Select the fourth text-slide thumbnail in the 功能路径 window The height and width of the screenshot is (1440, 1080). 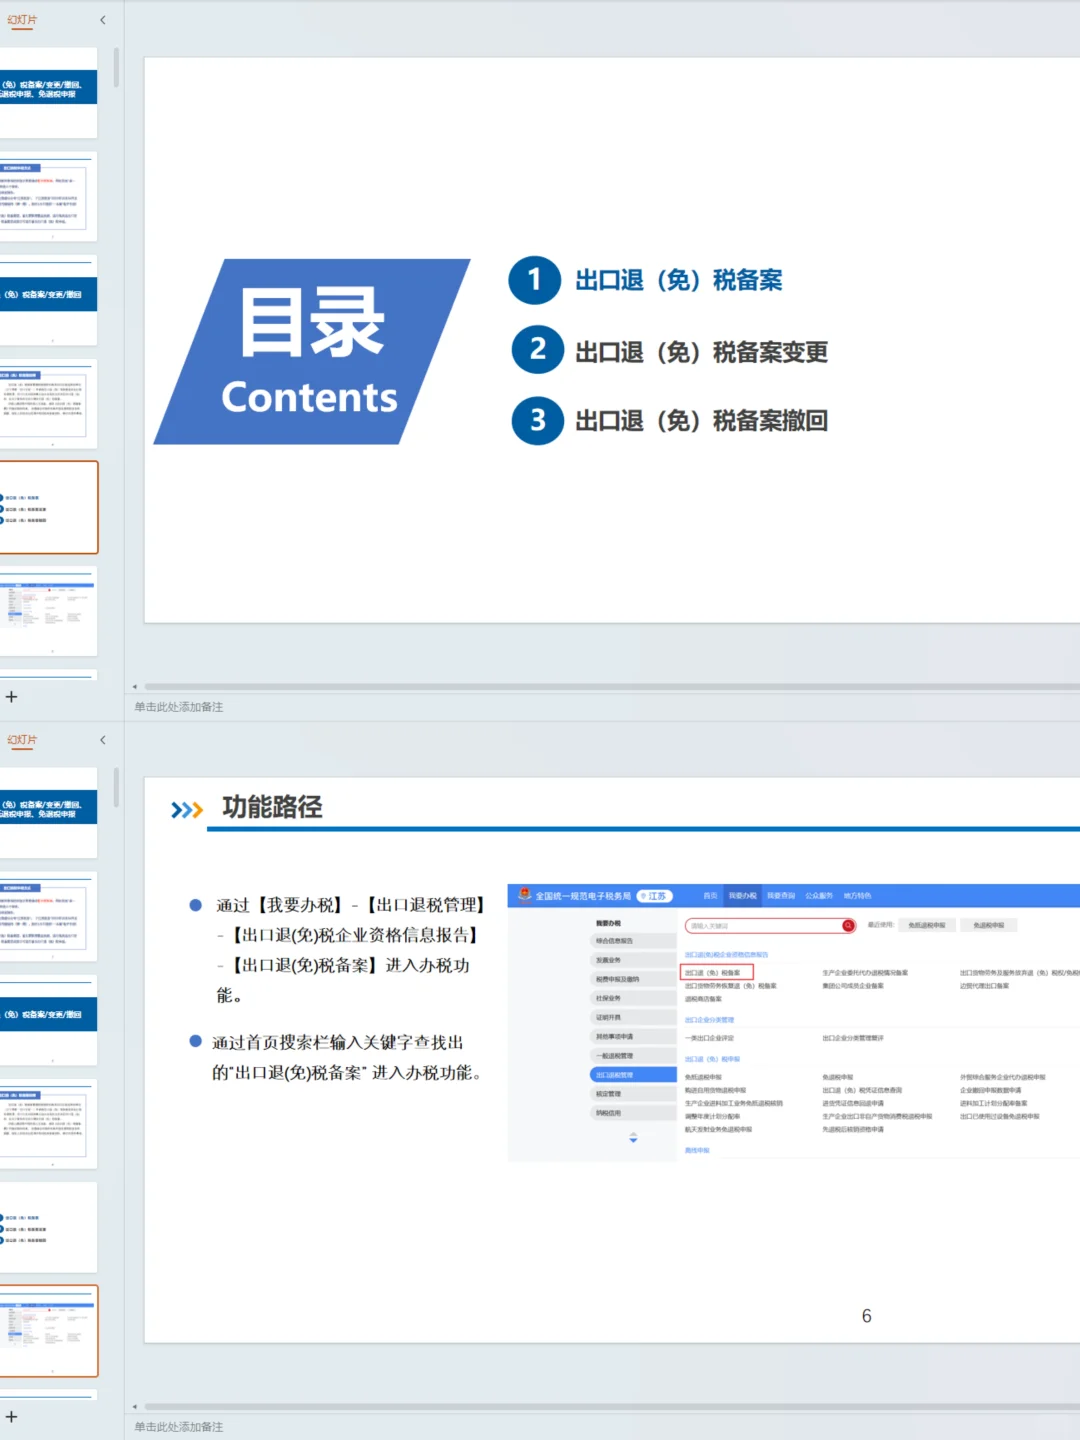[48, 1124]
